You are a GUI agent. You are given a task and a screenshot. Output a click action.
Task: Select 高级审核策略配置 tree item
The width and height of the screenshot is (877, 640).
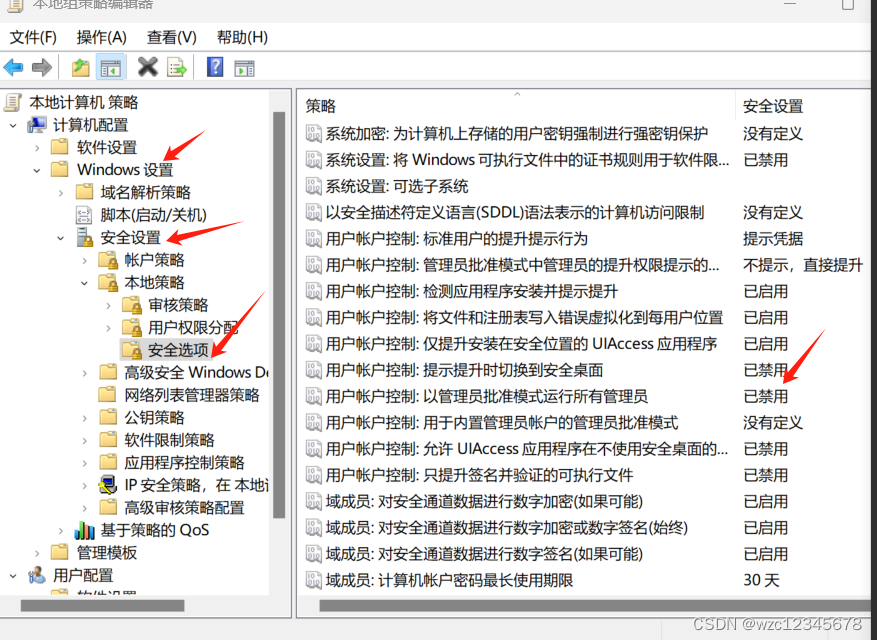point(184,507)
